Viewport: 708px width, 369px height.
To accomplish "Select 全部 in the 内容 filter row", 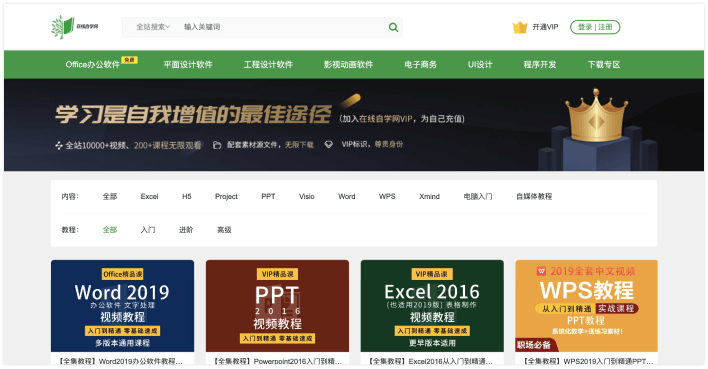I will tap(110, 196).
